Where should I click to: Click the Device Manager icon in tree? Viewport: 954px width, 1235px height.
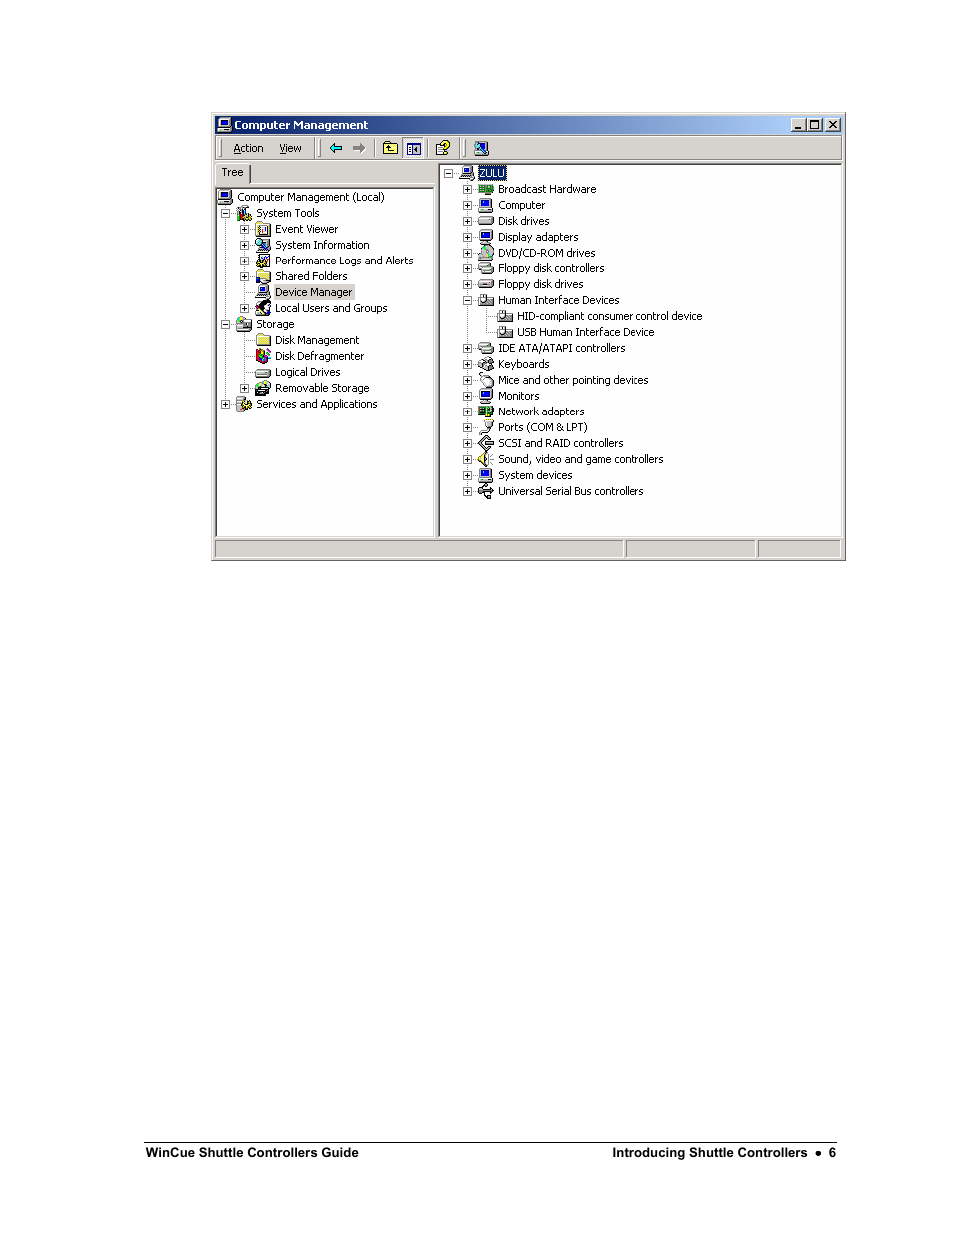click(x=263, y=292)
